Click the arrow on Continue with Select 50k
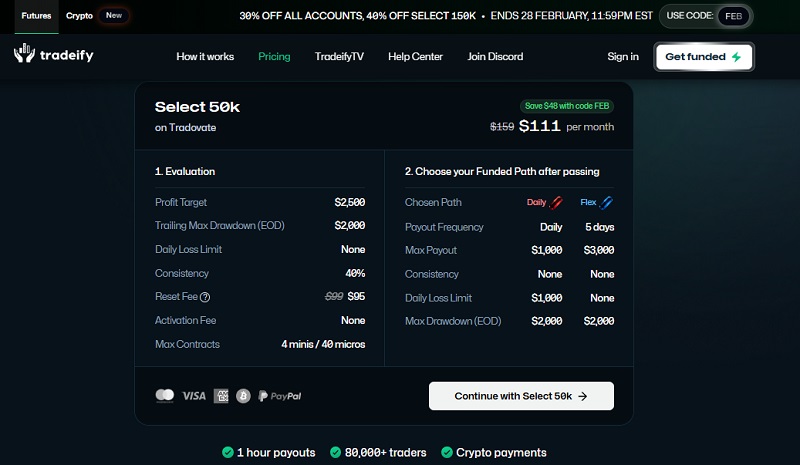This screenshot has width=800, height=465. 583,396
